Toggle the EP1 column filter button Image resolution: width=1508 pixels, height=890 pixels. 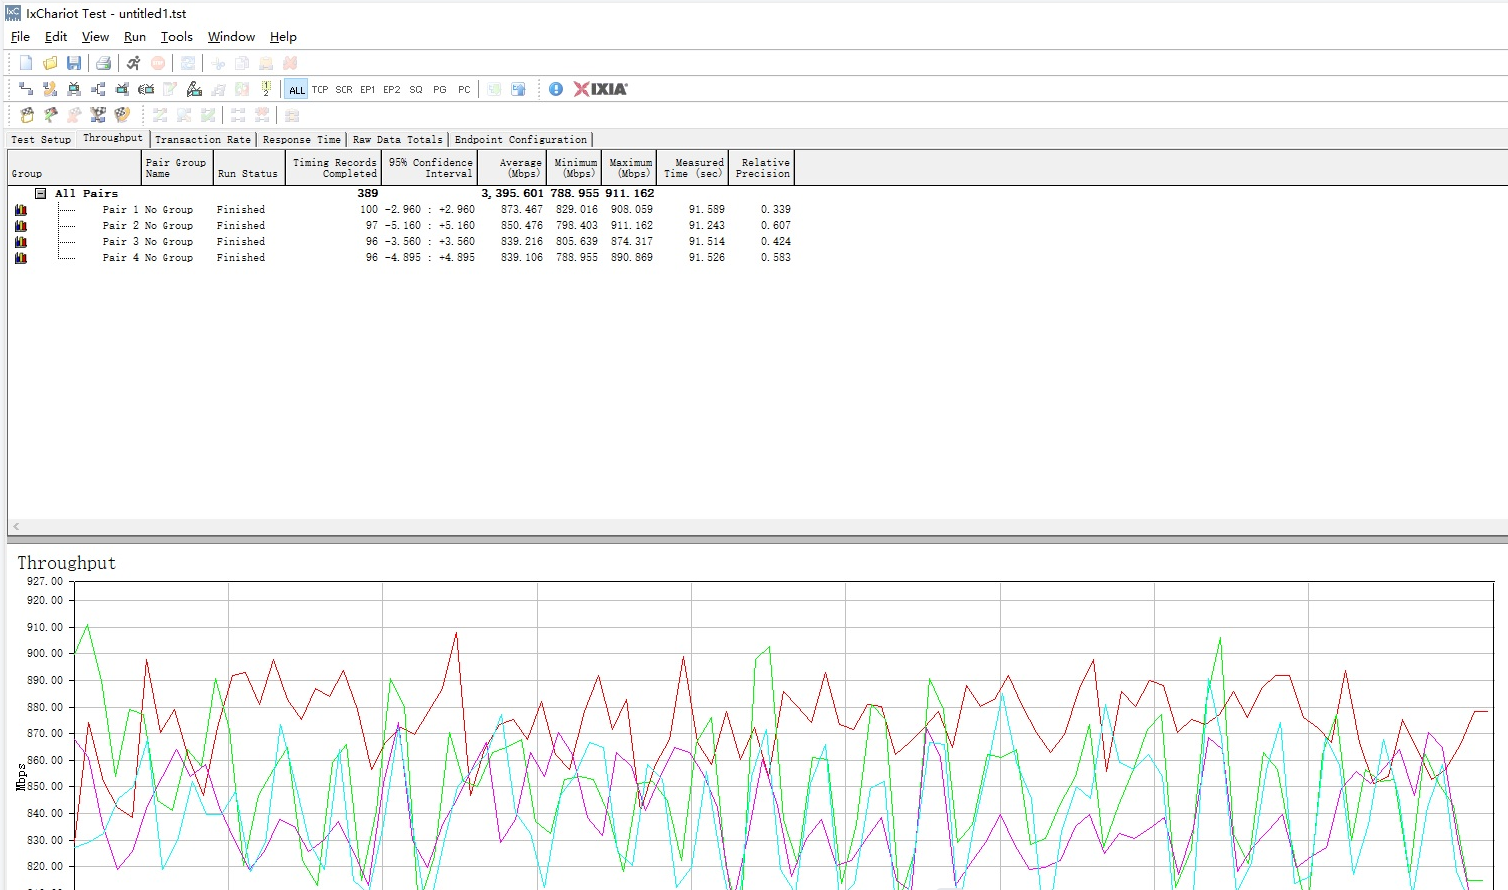368,90
